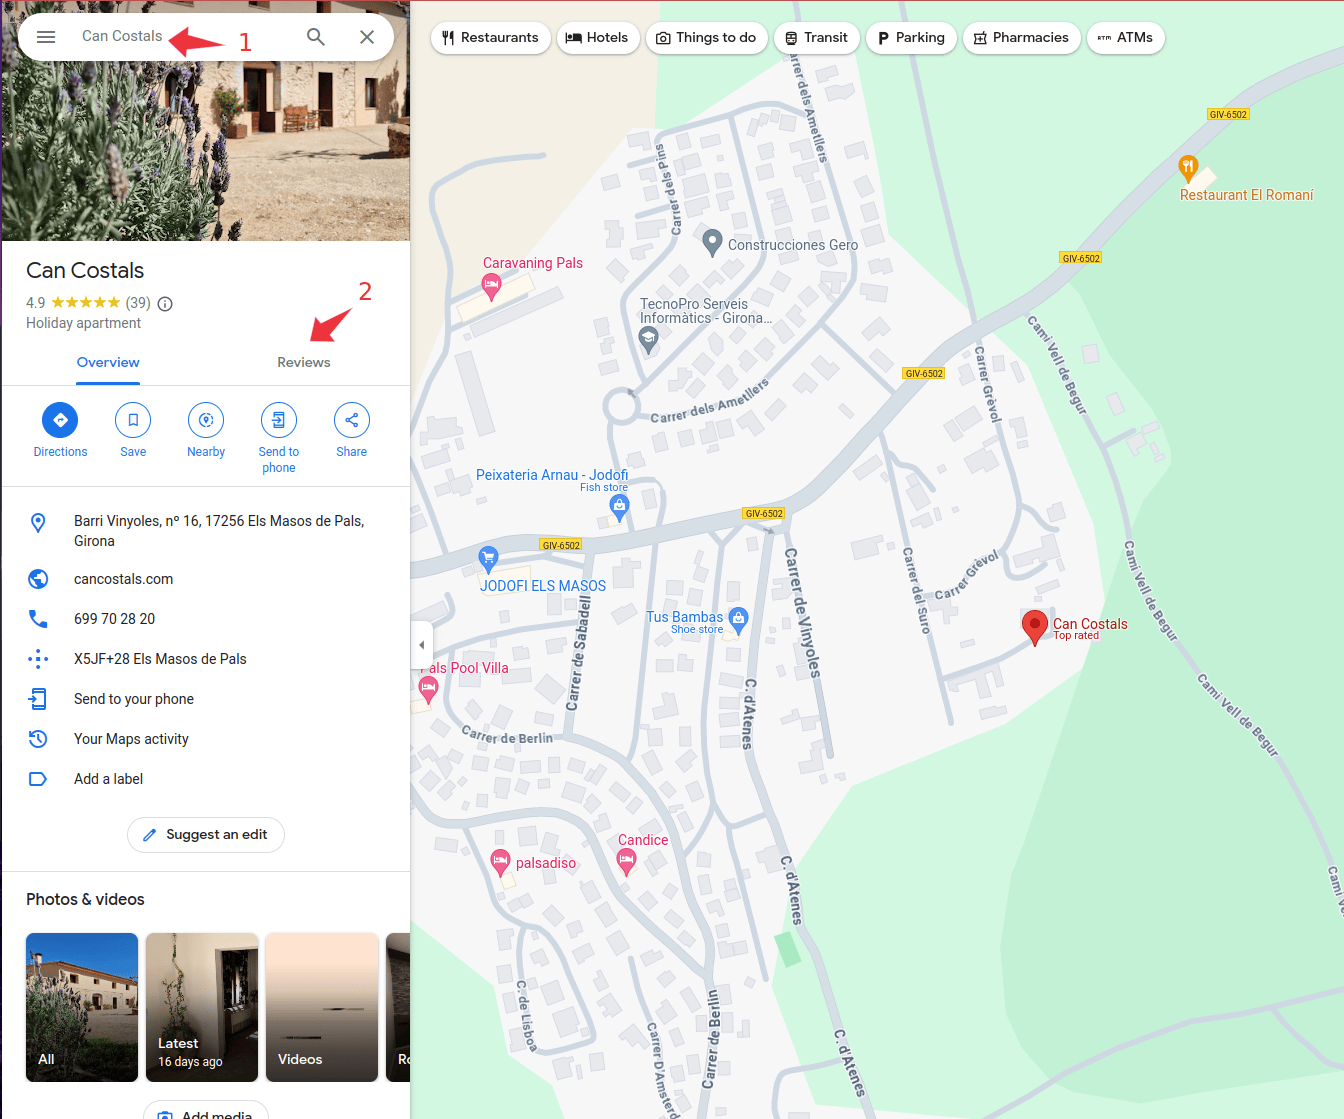Copy plus code X5JF+28 Els Masos de Pals
1344x1119 pixels.
160,659
